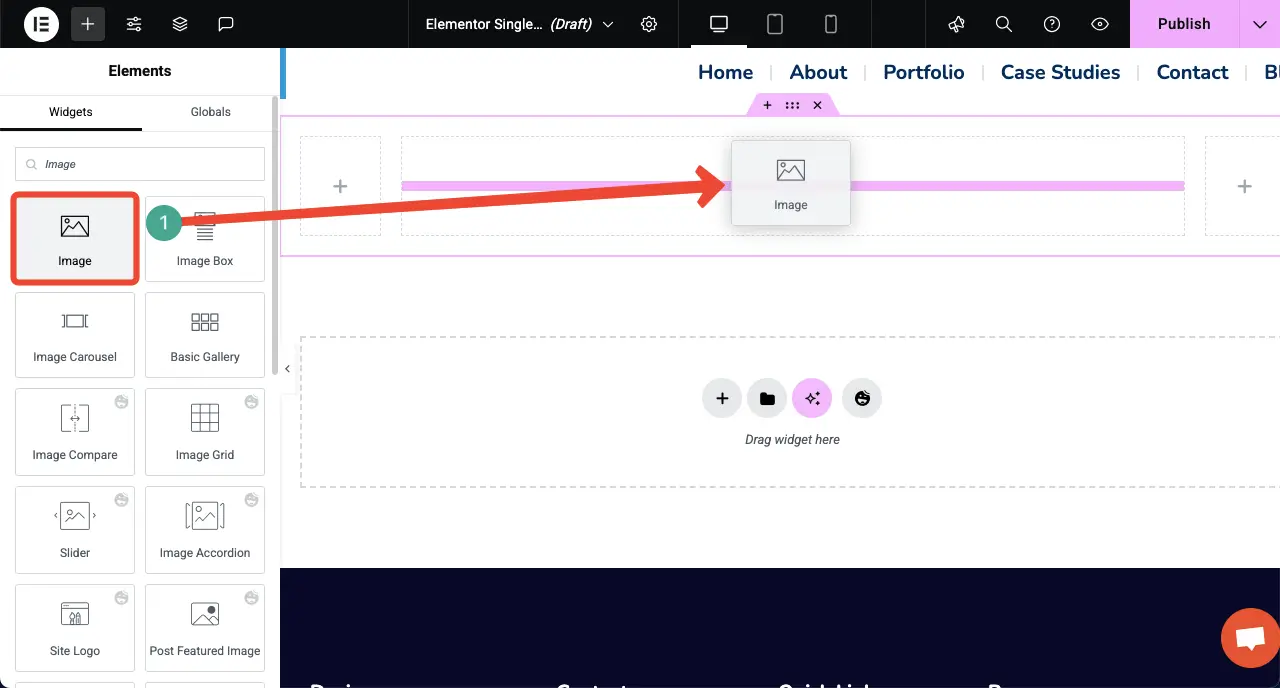Select the Image Carousel widget

(75, 334)
